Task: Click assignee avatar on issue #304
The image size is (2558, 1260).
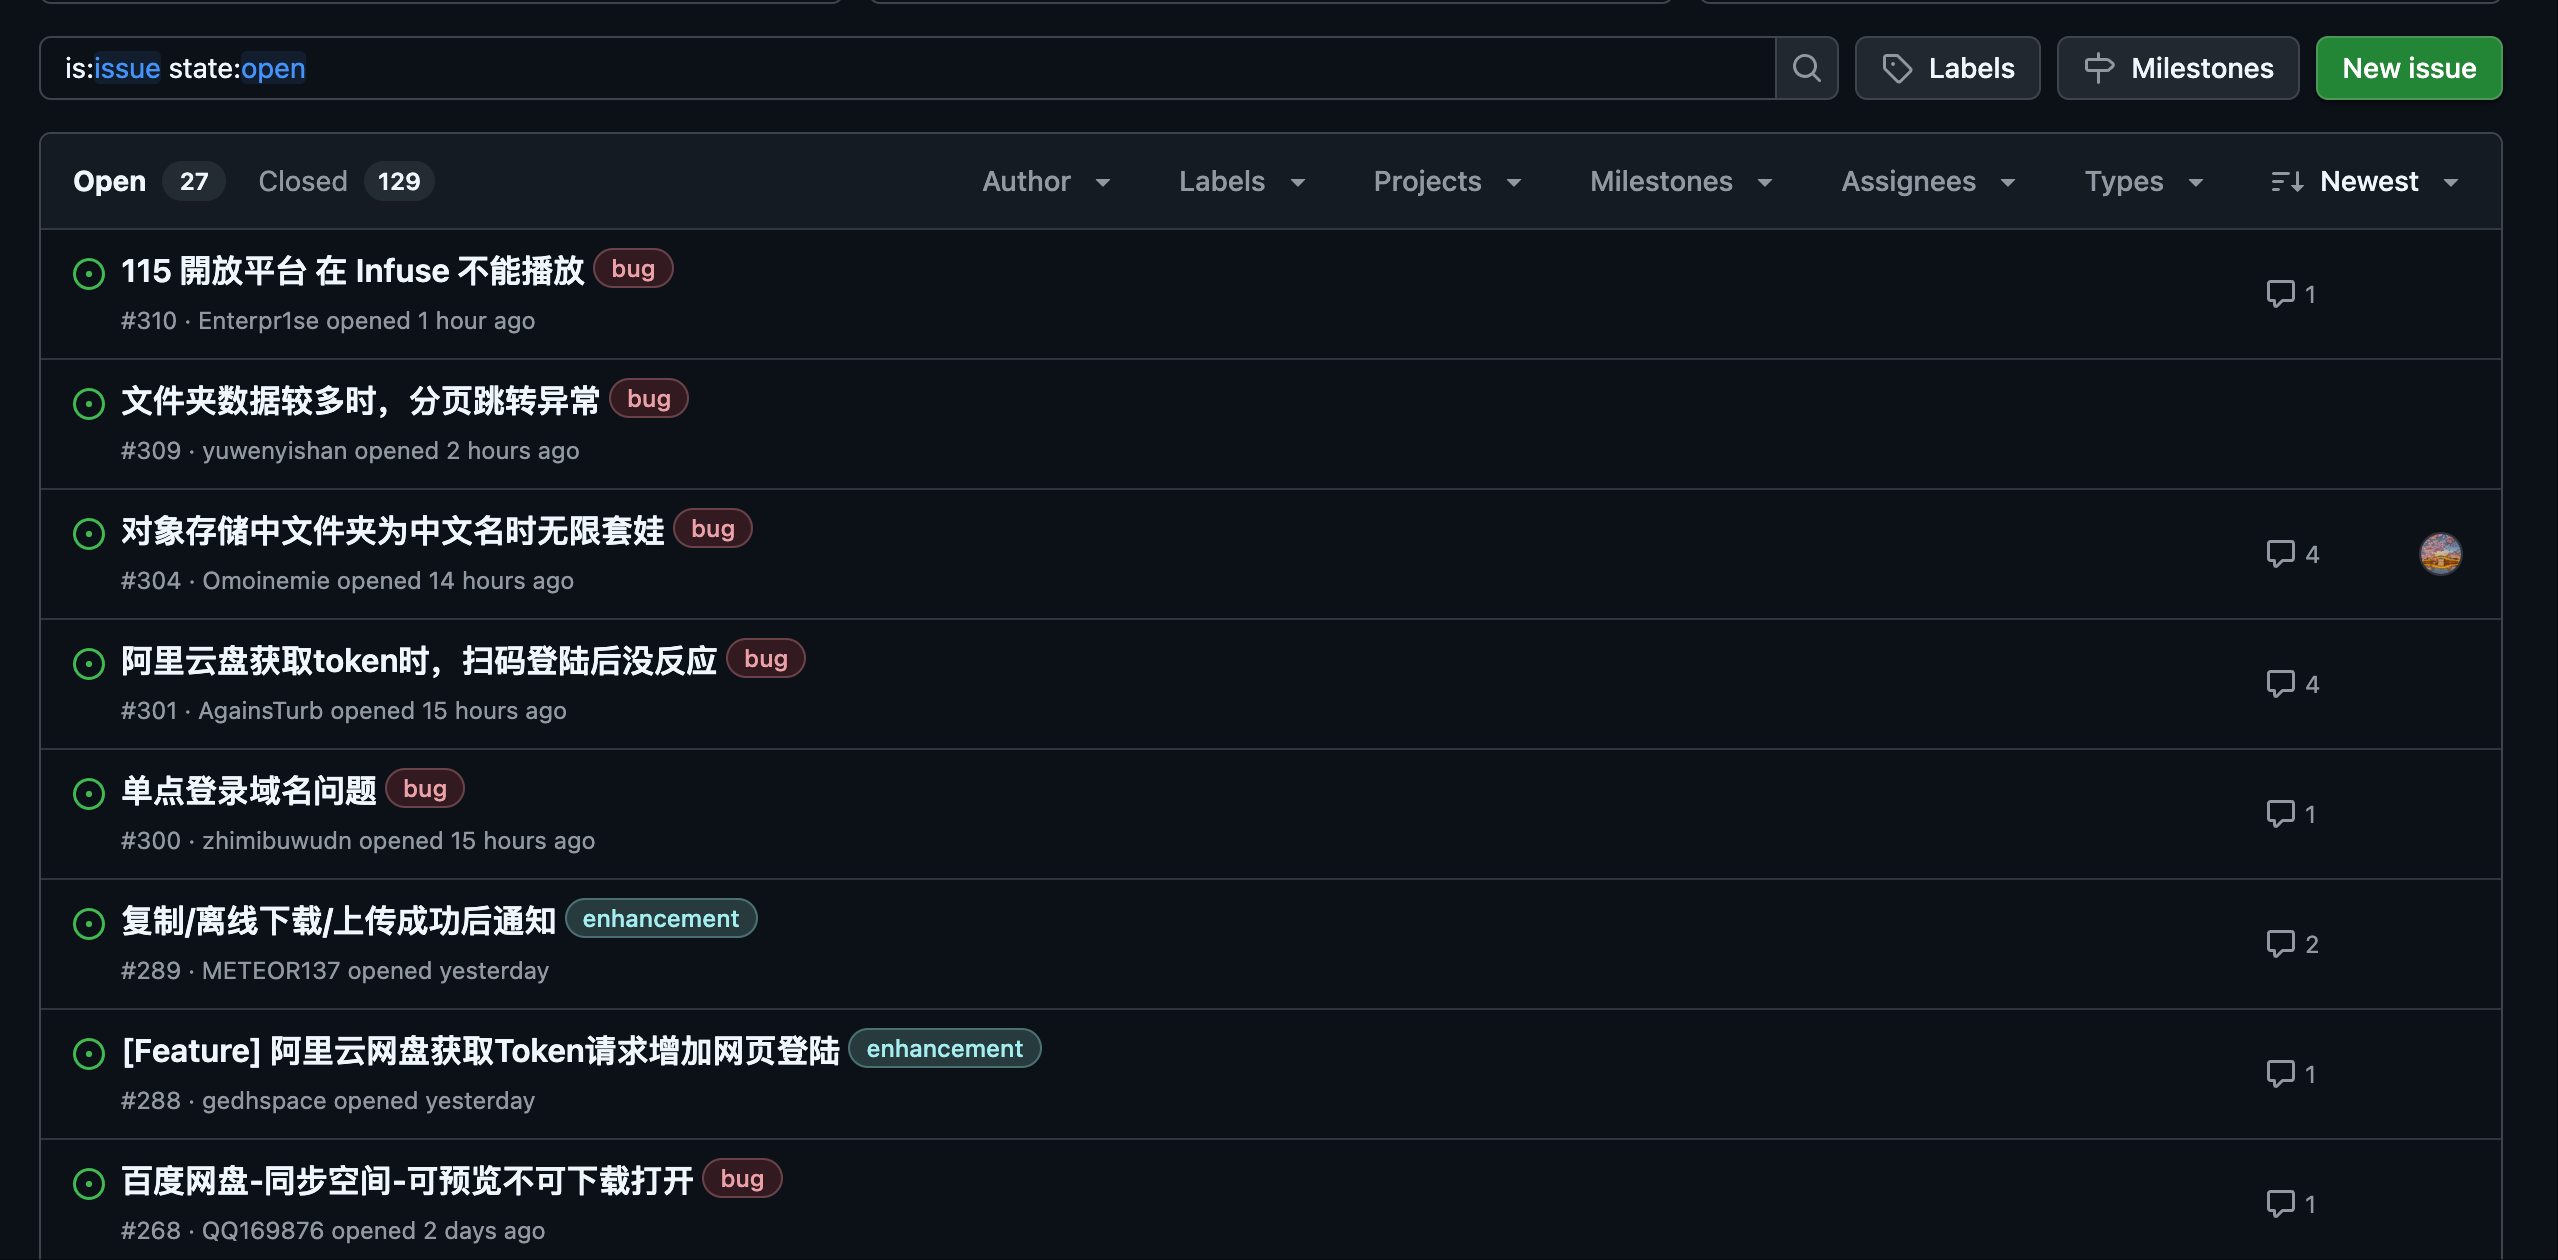Action: tap(2440, 554)
